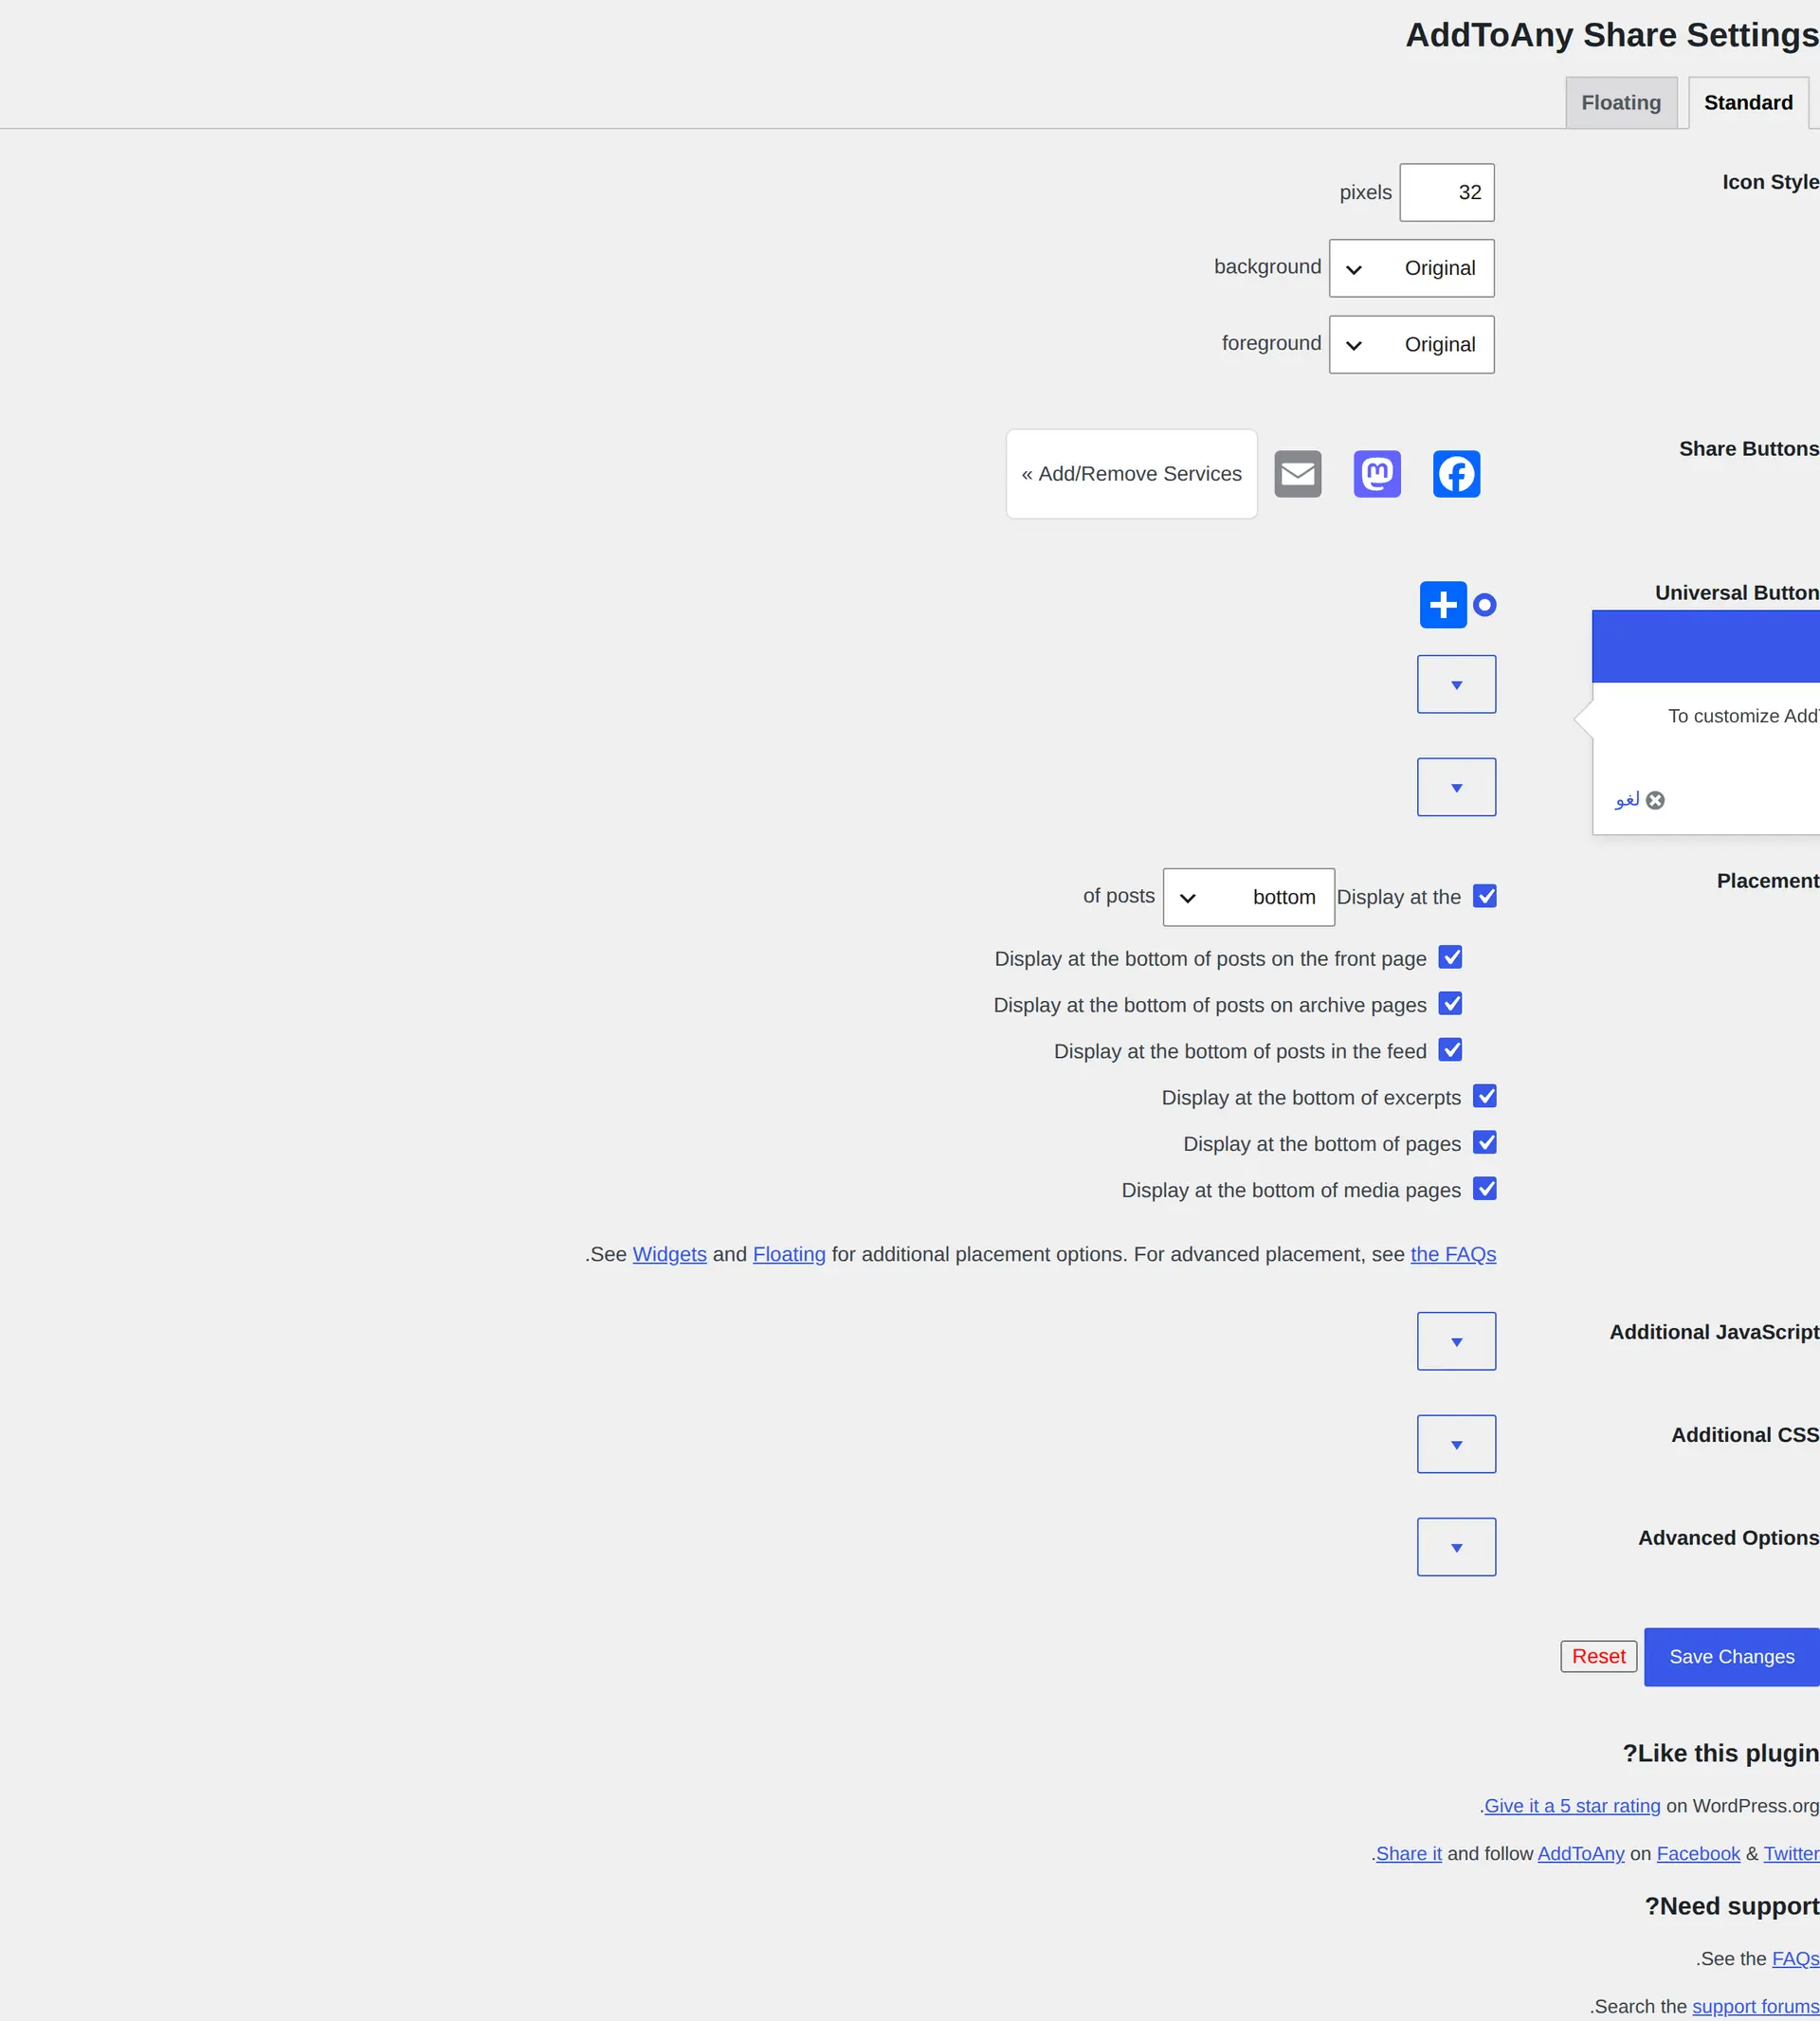Open the Widgets link
Screen dimensions: 1820x2021
pyautogui.click(x=669, y=1255)
